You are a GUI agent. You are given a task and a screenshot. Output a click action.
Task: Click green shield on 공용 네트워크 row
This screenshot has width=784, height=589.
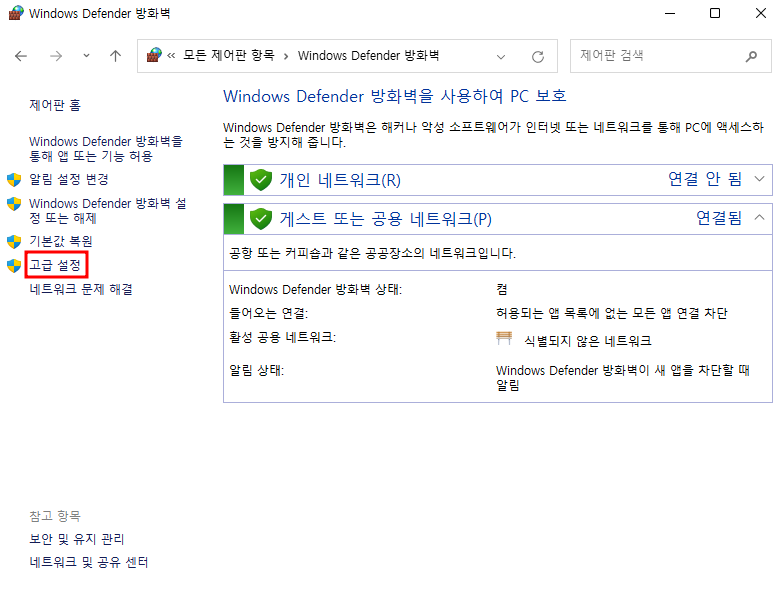click(260, 219)
